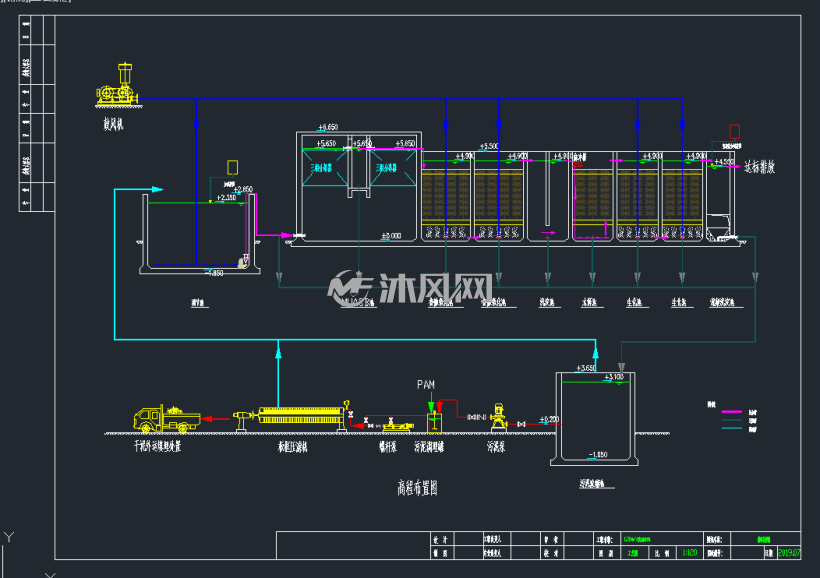The height and width of the screenshot is (578, 820).
Task: Select the ±0.200 elevation mark
Action: point(549,420)
